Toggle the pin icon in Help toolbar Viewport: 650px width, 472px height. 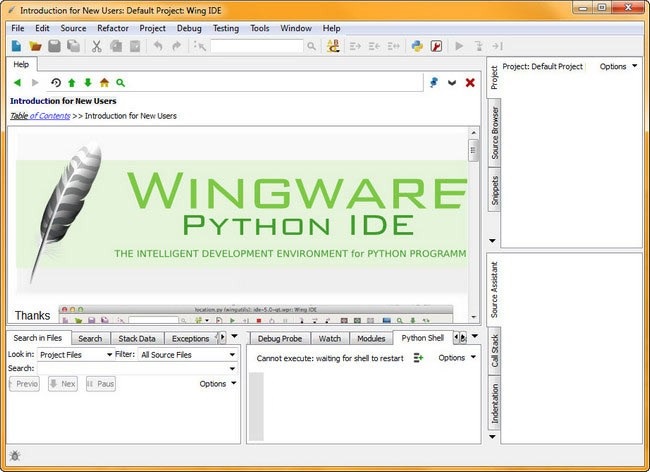pos(434,82)
